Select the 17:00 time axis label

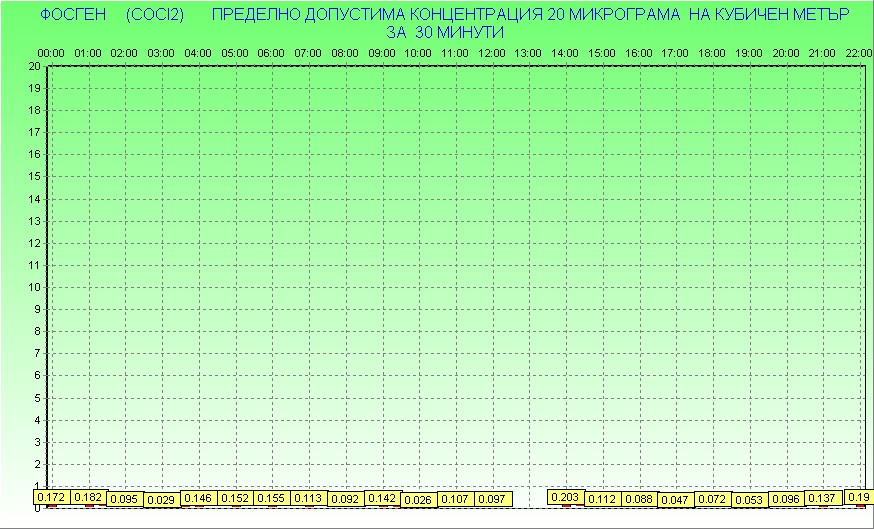[x=674, y=54]
